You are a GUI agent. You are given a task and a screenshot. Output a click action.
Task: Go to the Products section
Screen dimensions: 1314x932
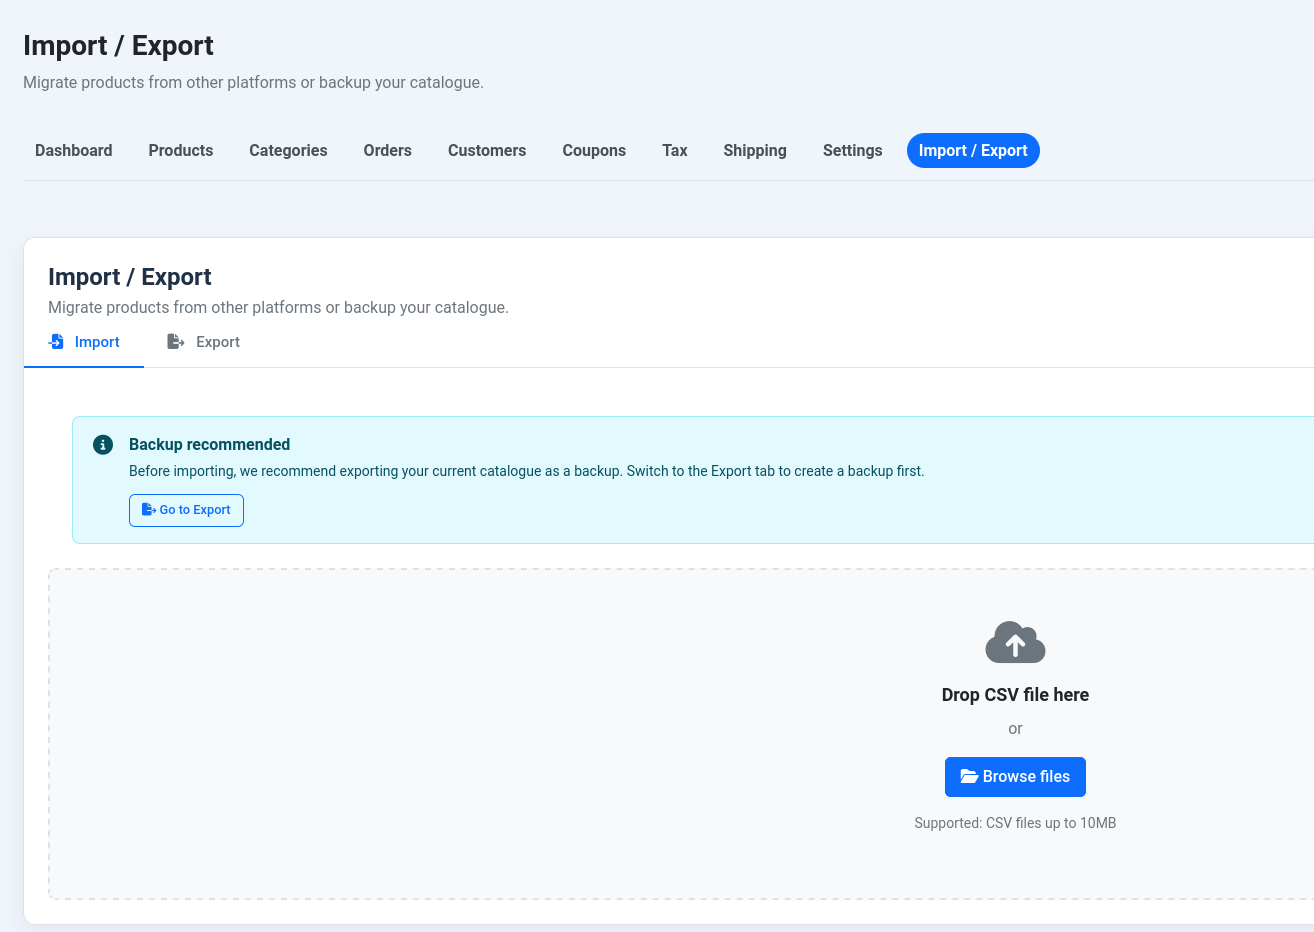181,151
